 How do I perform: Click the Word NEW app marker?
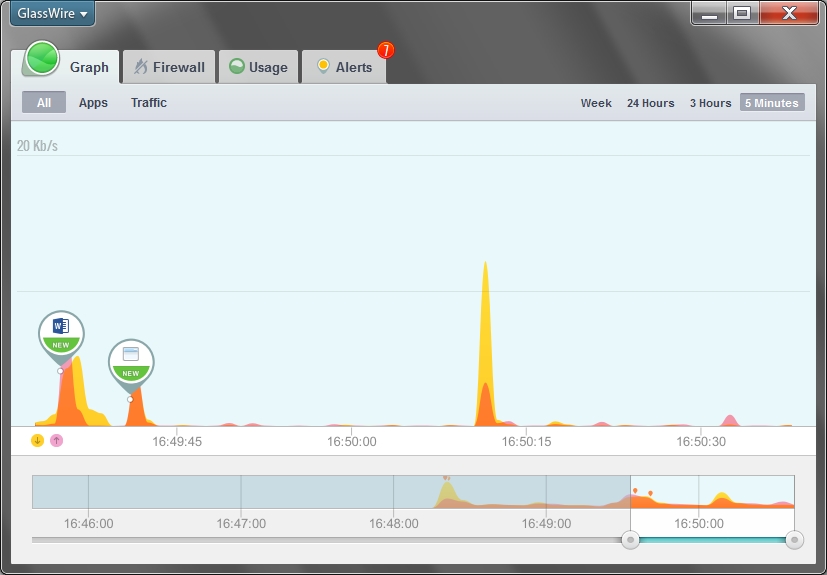(61, 334)
